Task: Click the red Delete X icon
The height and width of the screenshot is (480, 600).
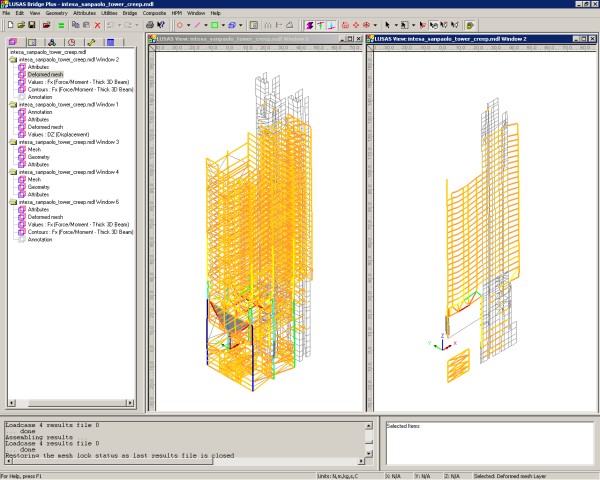Action: click(x=97, y=24)
